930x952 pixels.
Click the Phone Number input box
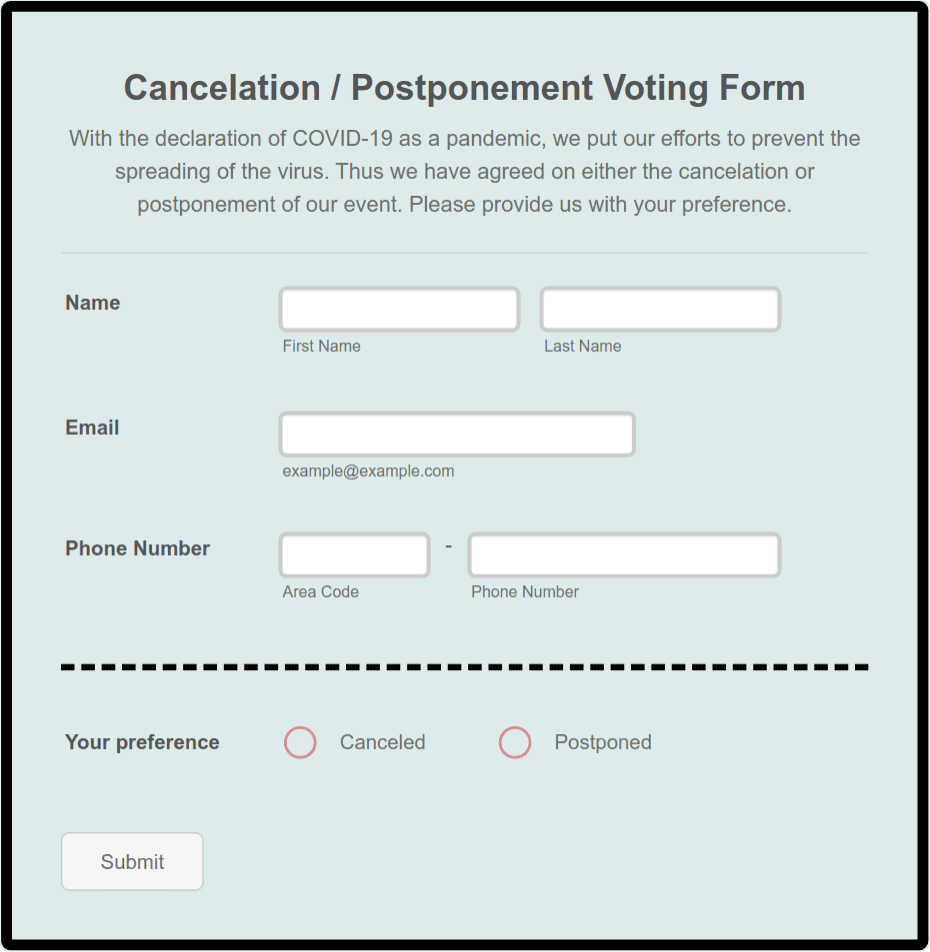click(623, 554)
